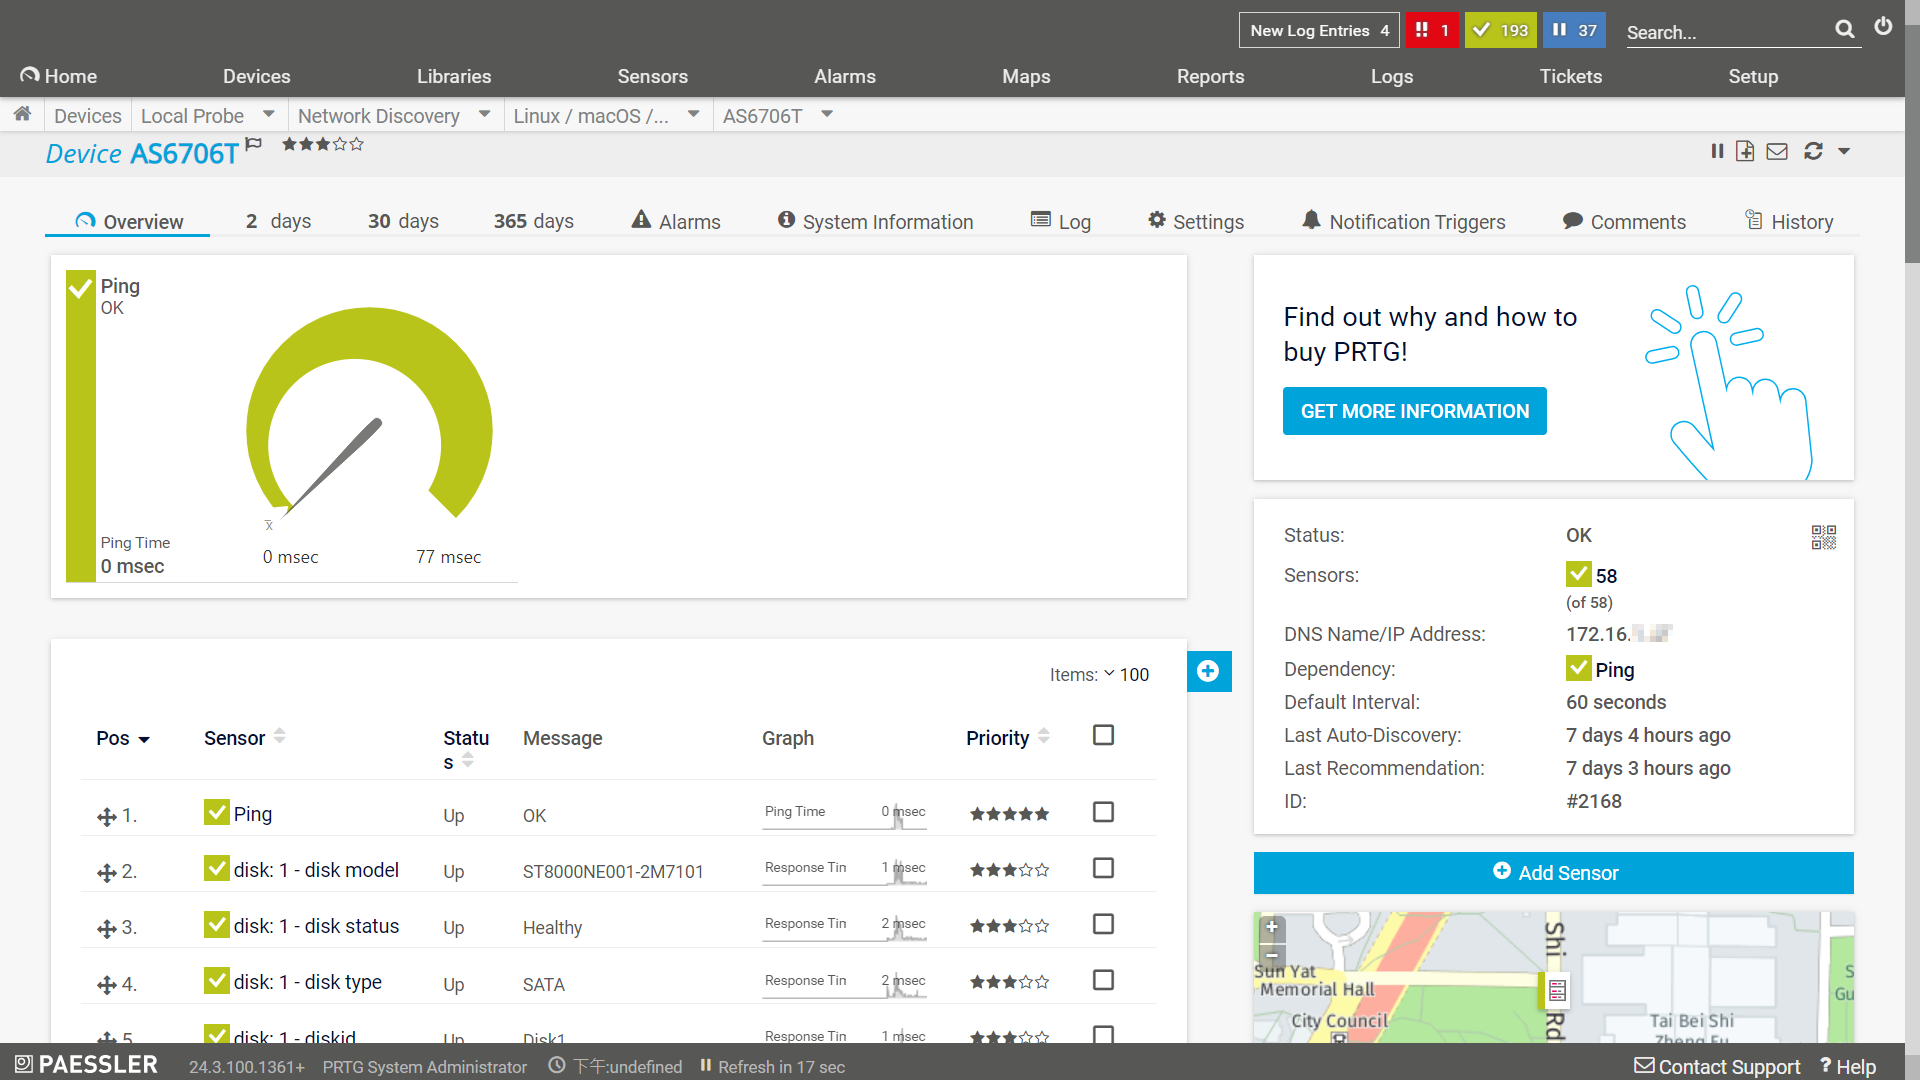The image size is (1920, 1080).
Task: Switch to the Notification Triggers tab
Action: [x=1403, y=221]
